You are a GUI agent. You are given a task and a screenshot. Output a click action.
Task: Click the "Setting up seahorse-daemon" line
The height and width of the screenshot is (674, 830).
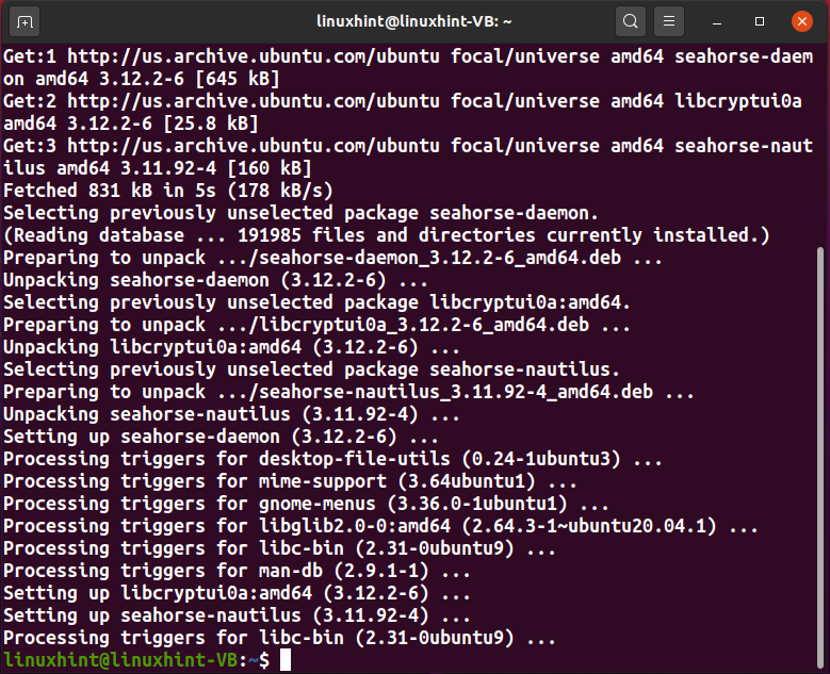point(221,437)
